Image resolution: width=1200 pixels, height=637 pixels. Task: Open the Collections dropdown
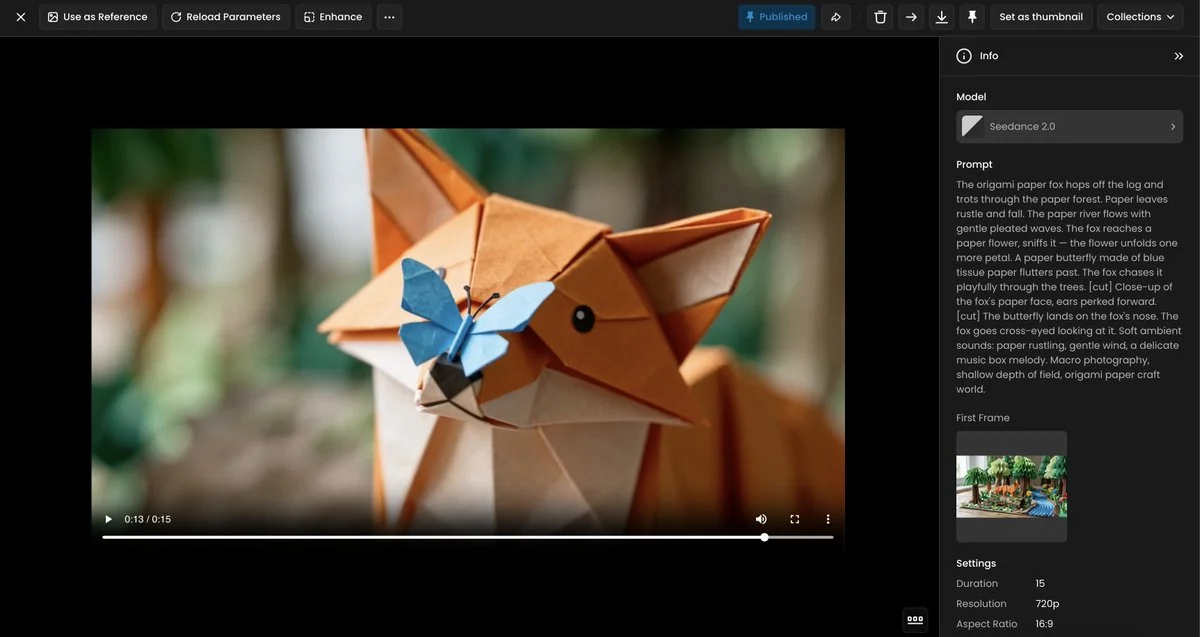tap(1140, 16)
